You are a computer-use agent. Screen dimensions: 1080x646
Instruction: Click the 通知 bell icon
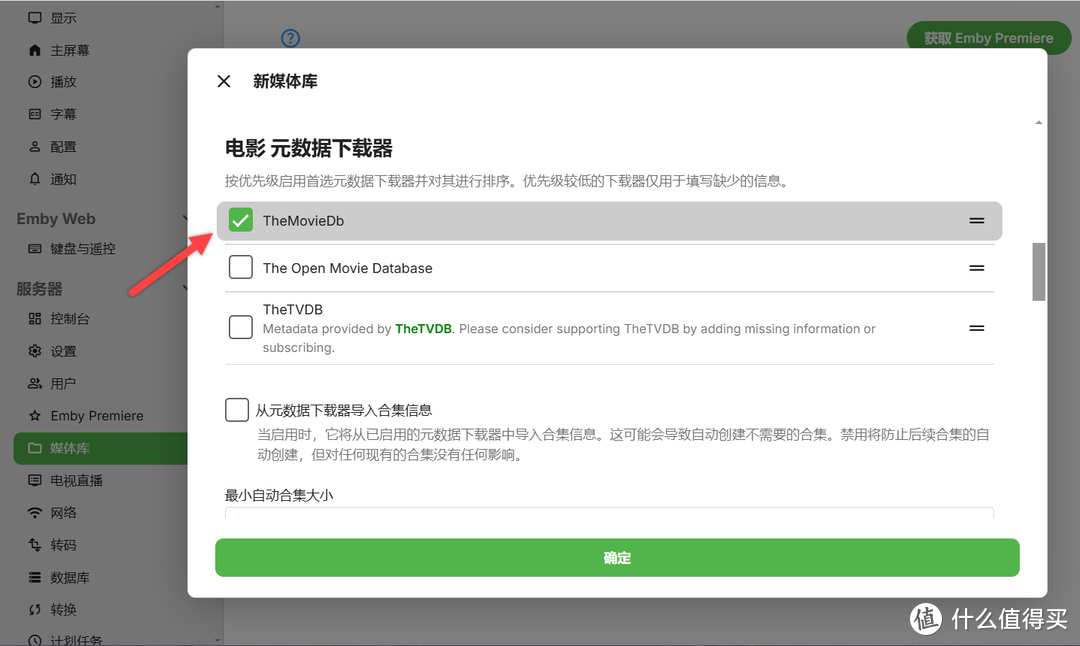[x=34, y=179]
